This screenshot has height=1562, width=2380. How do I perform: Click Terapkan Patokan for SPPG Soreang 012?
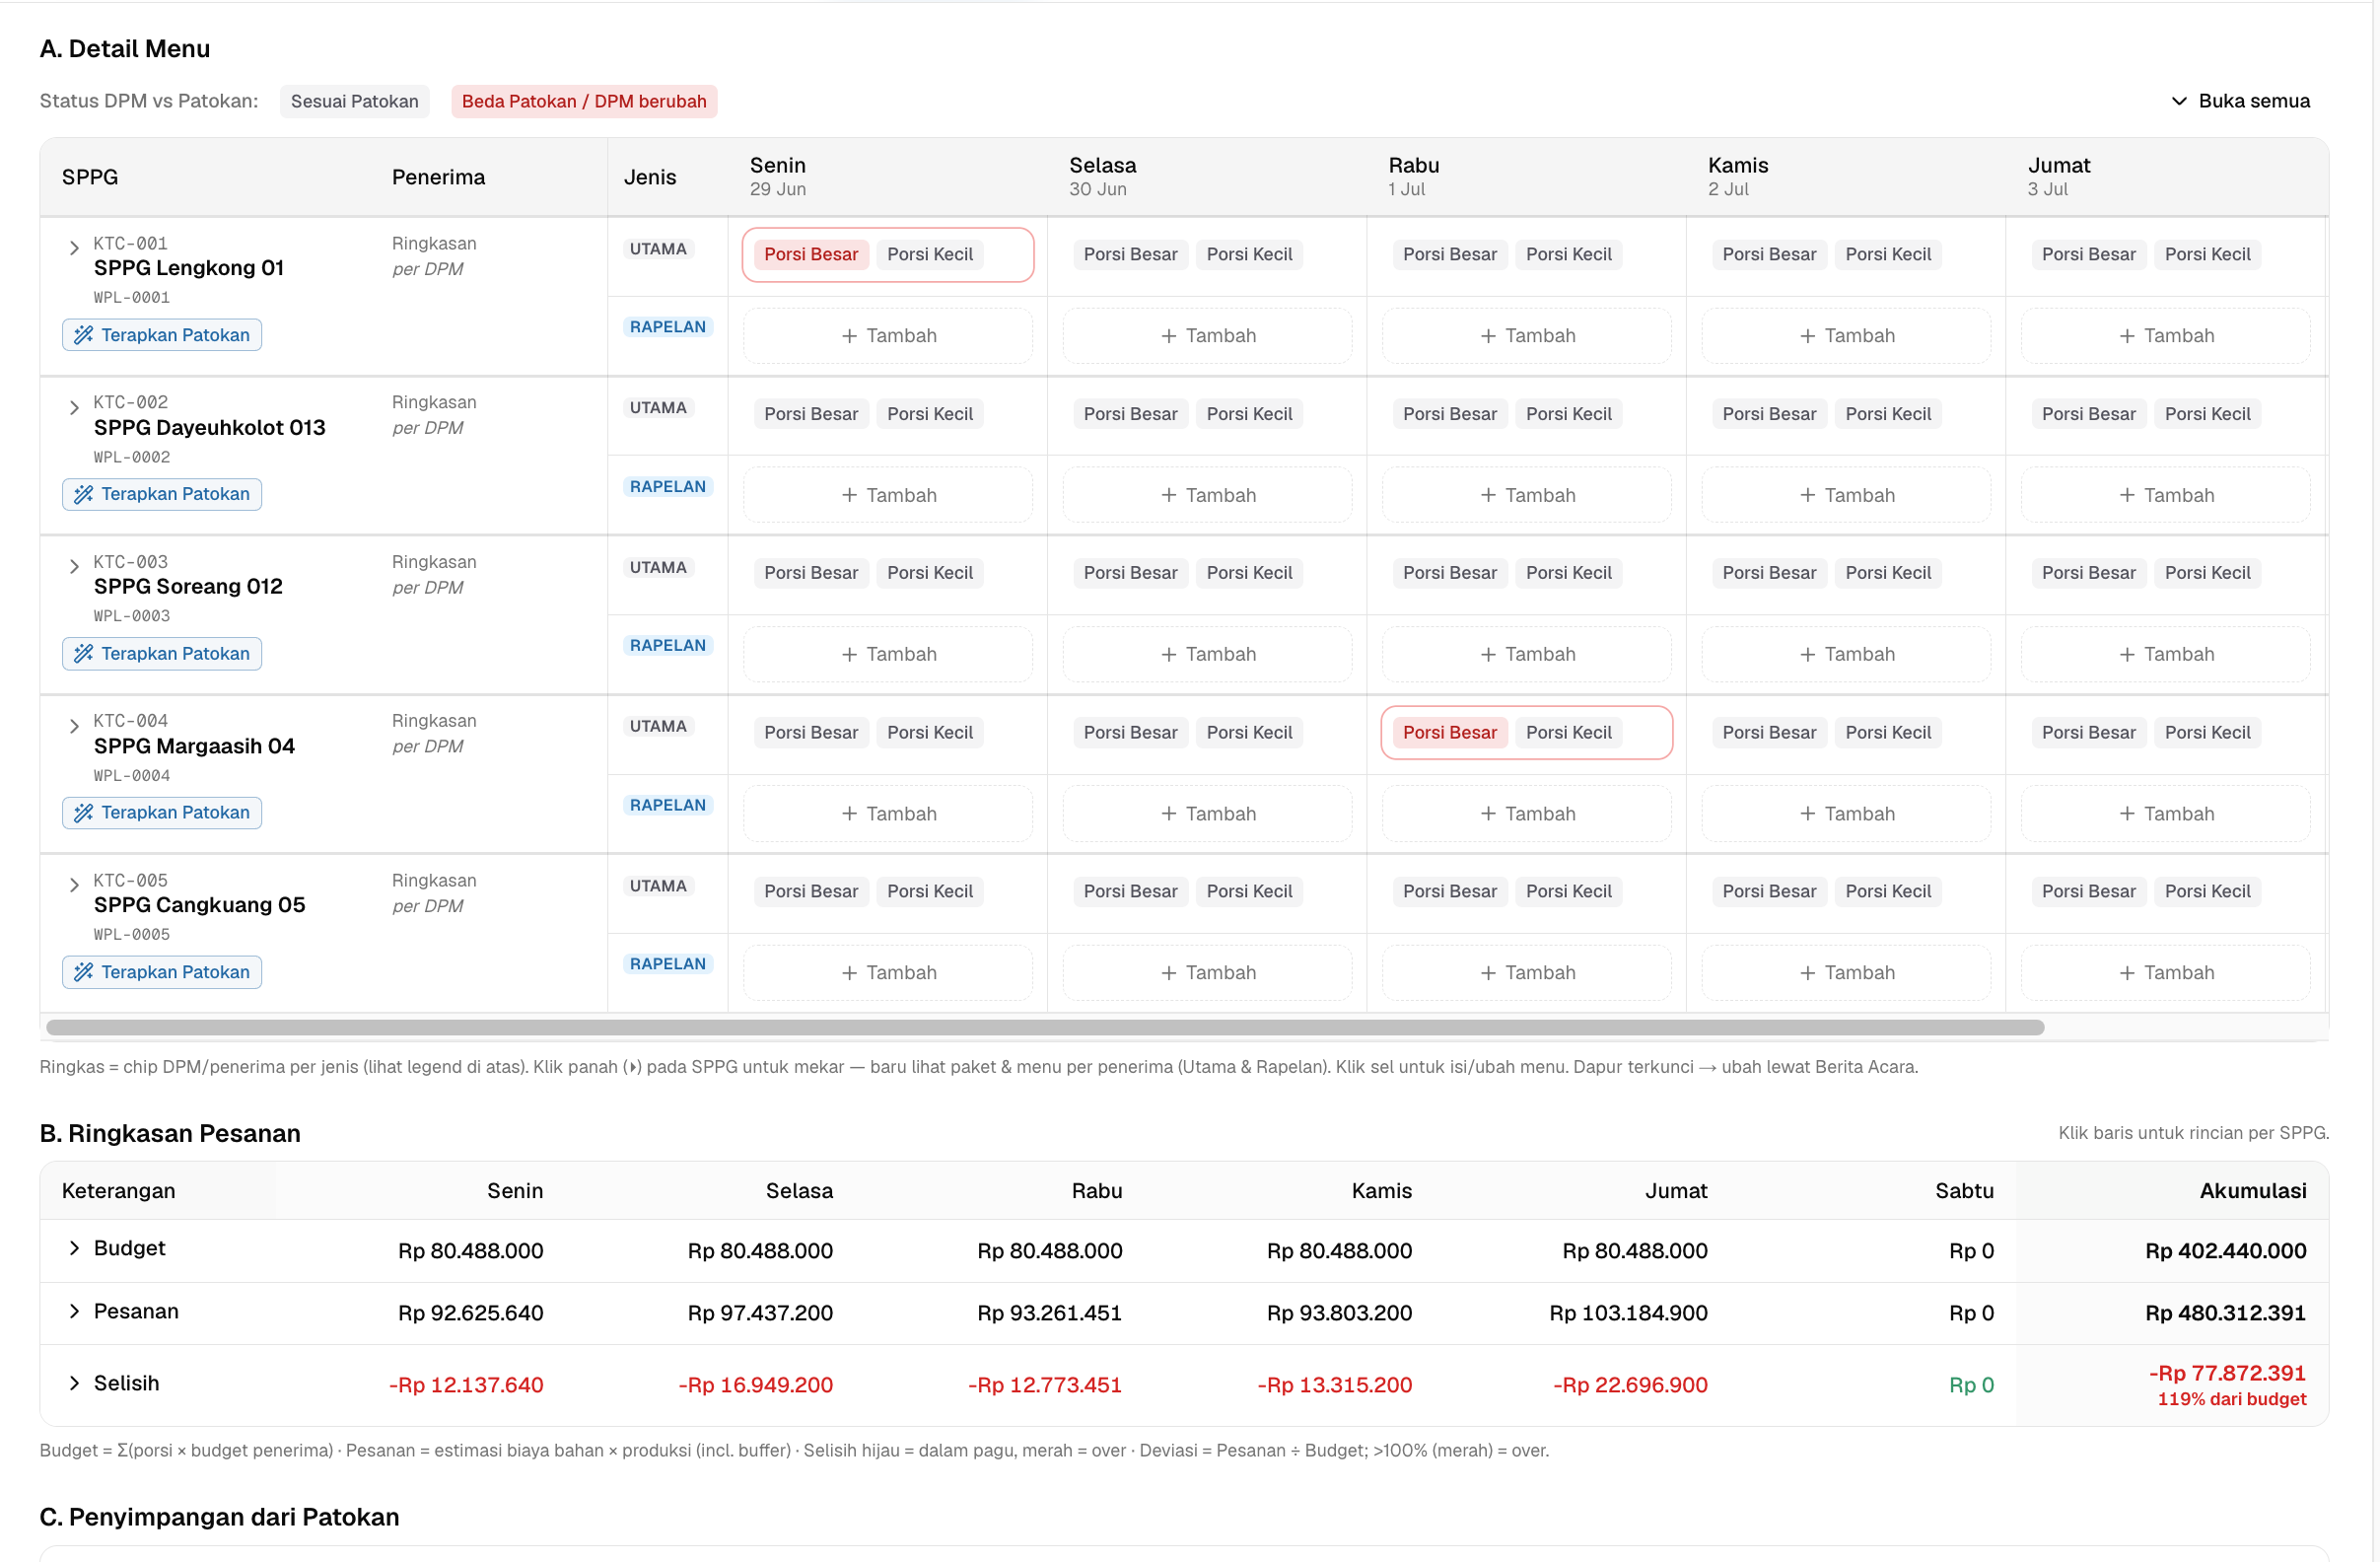click(162, 653)
